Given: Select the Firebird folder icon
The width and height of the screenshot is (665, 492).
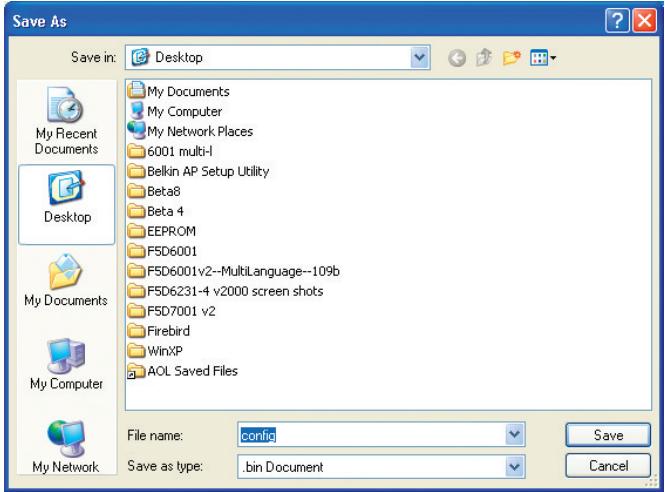Looking at the screenshot, I should pos(137,331).
